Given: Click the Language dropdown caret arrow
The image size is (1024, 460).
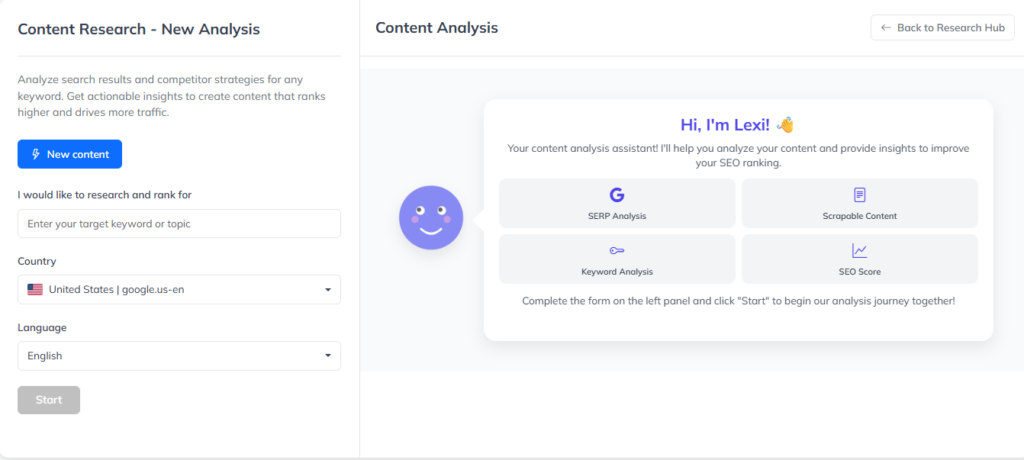Looking at the screenshot, I should pos(327,356).
